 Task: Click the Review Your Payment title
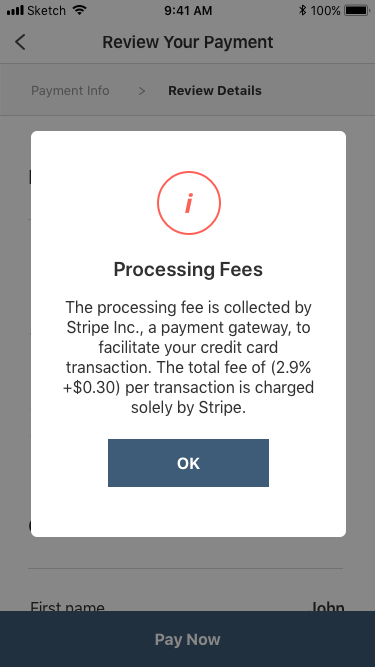click(x=188, y=42)
